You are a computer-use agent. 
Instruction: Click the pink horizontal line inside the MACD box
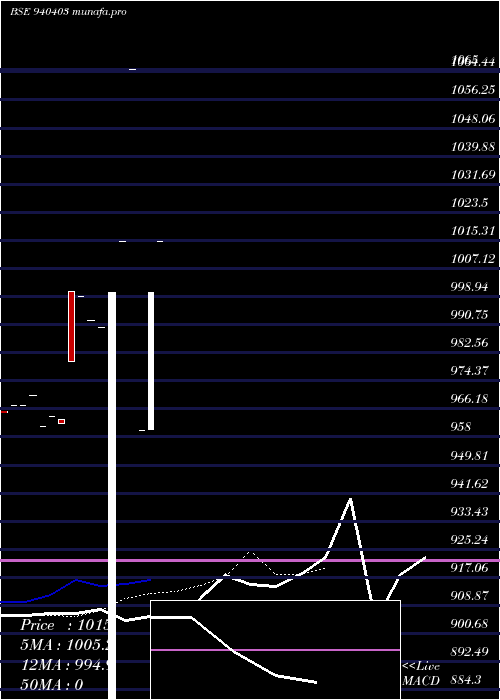(275, 650)
